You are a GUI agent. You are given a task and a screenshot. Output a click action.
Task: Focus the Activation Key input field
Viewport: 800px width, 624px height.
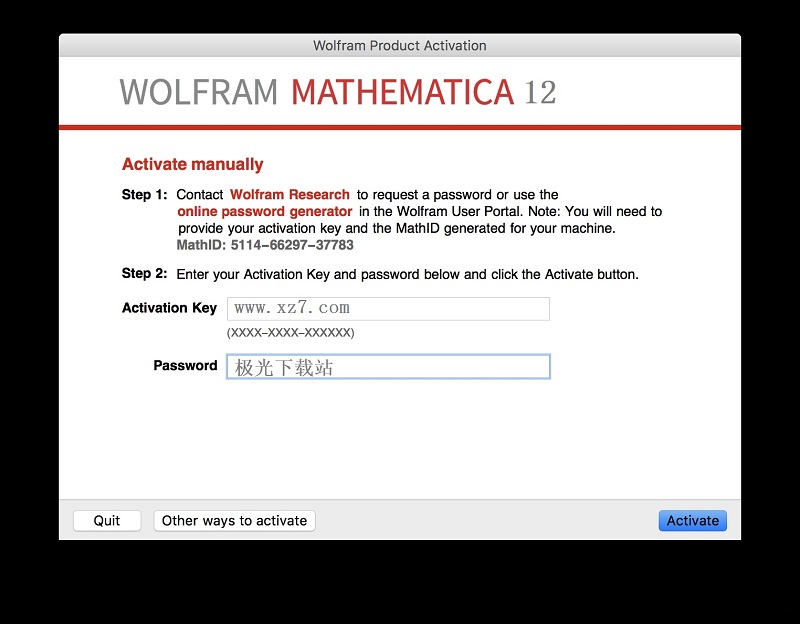pos(388,309)
